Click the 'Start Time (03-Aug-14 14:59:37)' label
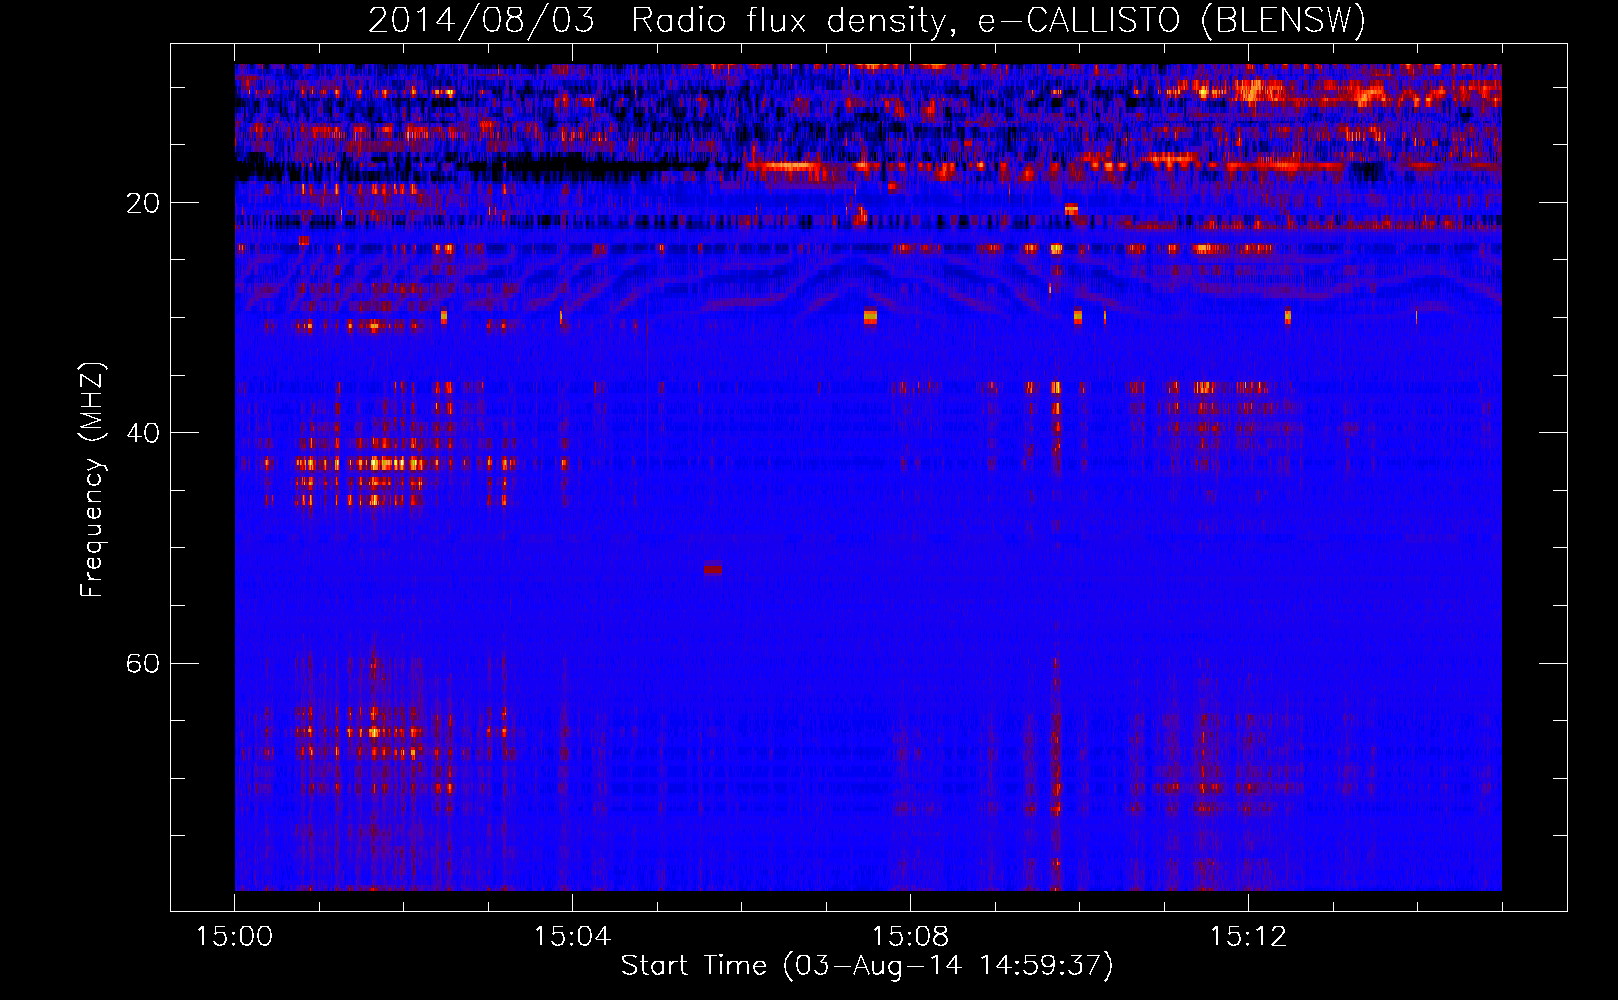The height and width of the screenshot is (1000, 1618). tap(867, 966)
